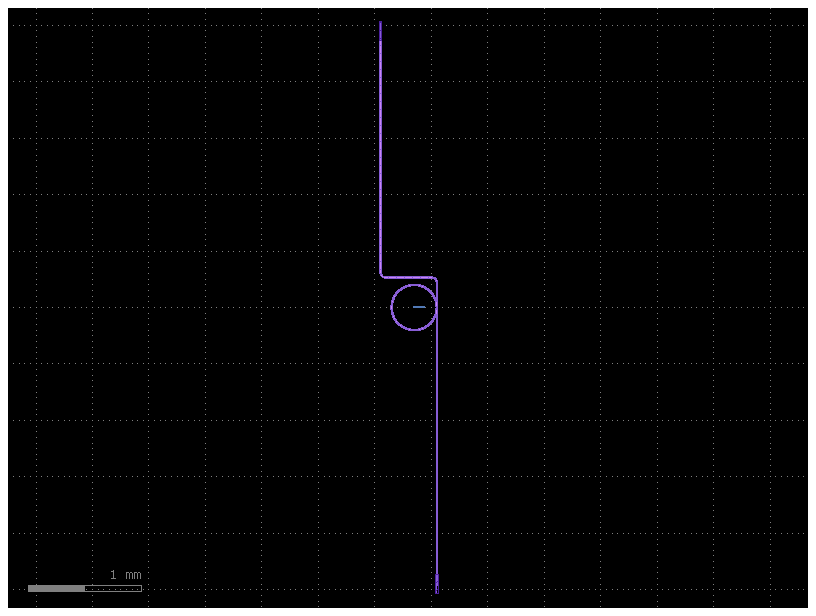This screenshot has height=616, width=816.
Task: Click the blue marker inside the circle
Action: [x=419, y=307]
